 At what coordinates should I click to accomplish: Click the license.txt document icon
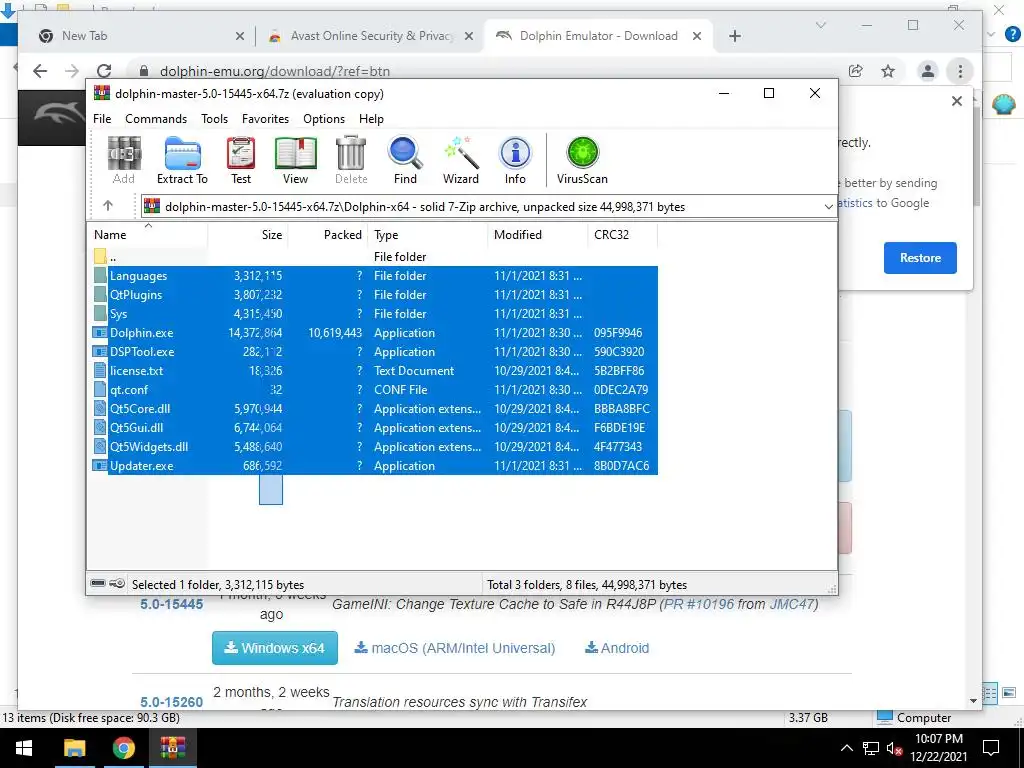coord(100,370)
